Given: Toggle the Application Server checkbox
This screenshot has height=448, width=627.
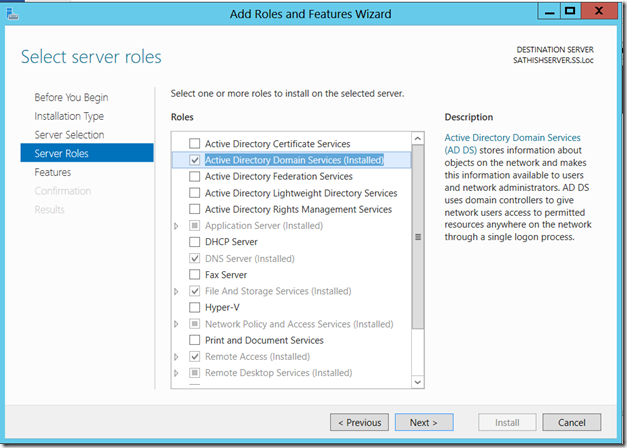Looking at the screenshot, I should coord(195,226).
